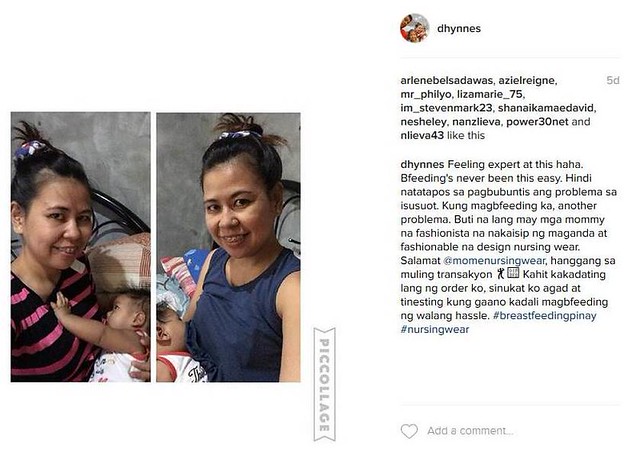The height and width of the screenshot is (452, 640).
Task: Visit the mr_philyo profile
Action: coord(425,94)
